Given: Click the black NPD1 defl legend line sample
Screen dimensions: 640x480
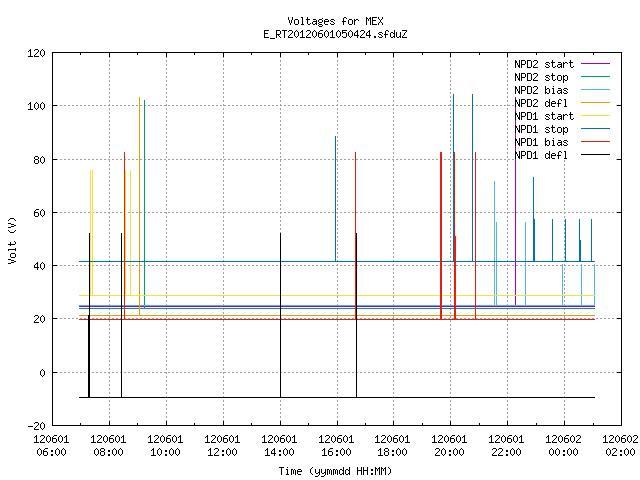Looking at the screenshot, I should (x=595, y=155).
